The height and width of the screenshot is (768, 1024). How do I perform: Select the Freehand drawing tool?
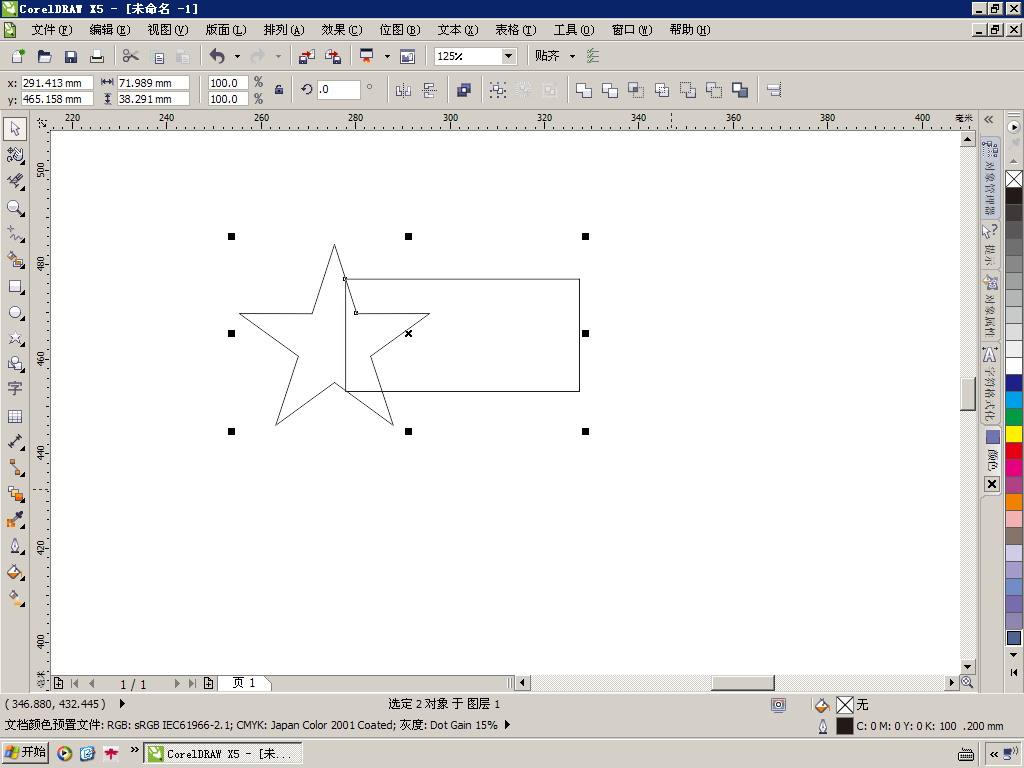click(15, 234)
